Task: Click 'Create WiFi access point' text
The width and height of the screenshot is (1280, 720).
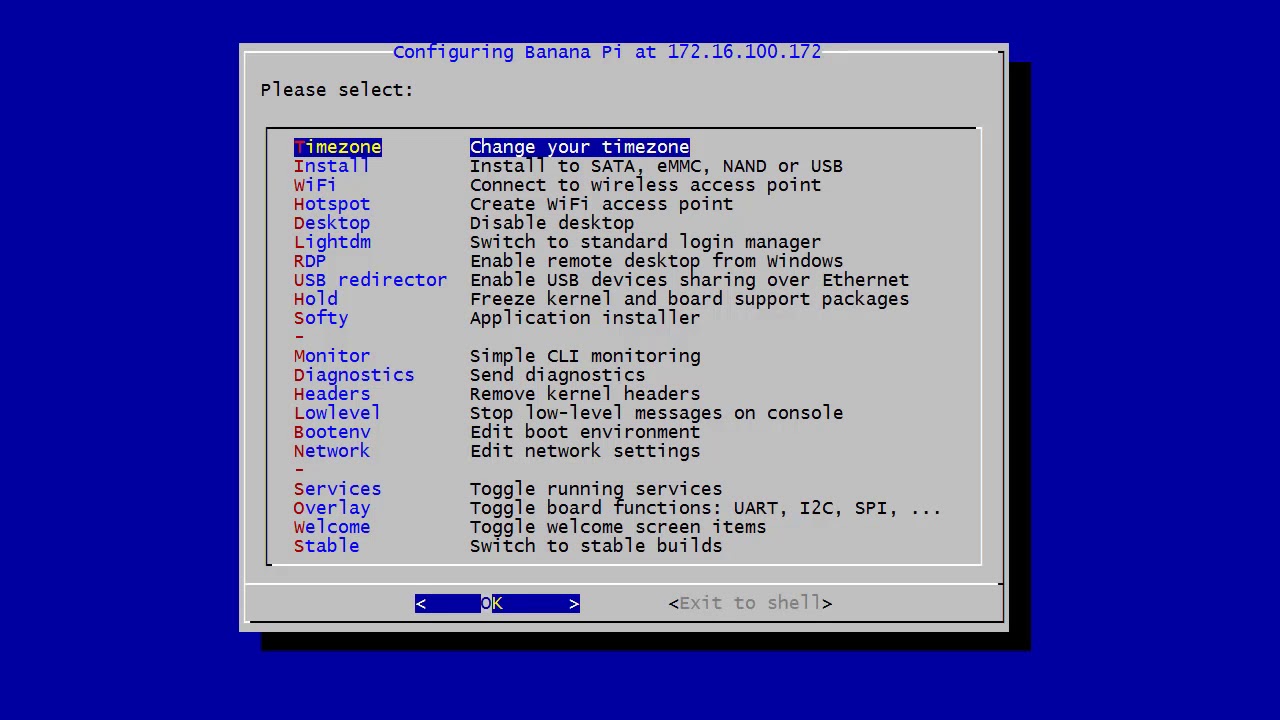Action: click(x=601, y=204)
